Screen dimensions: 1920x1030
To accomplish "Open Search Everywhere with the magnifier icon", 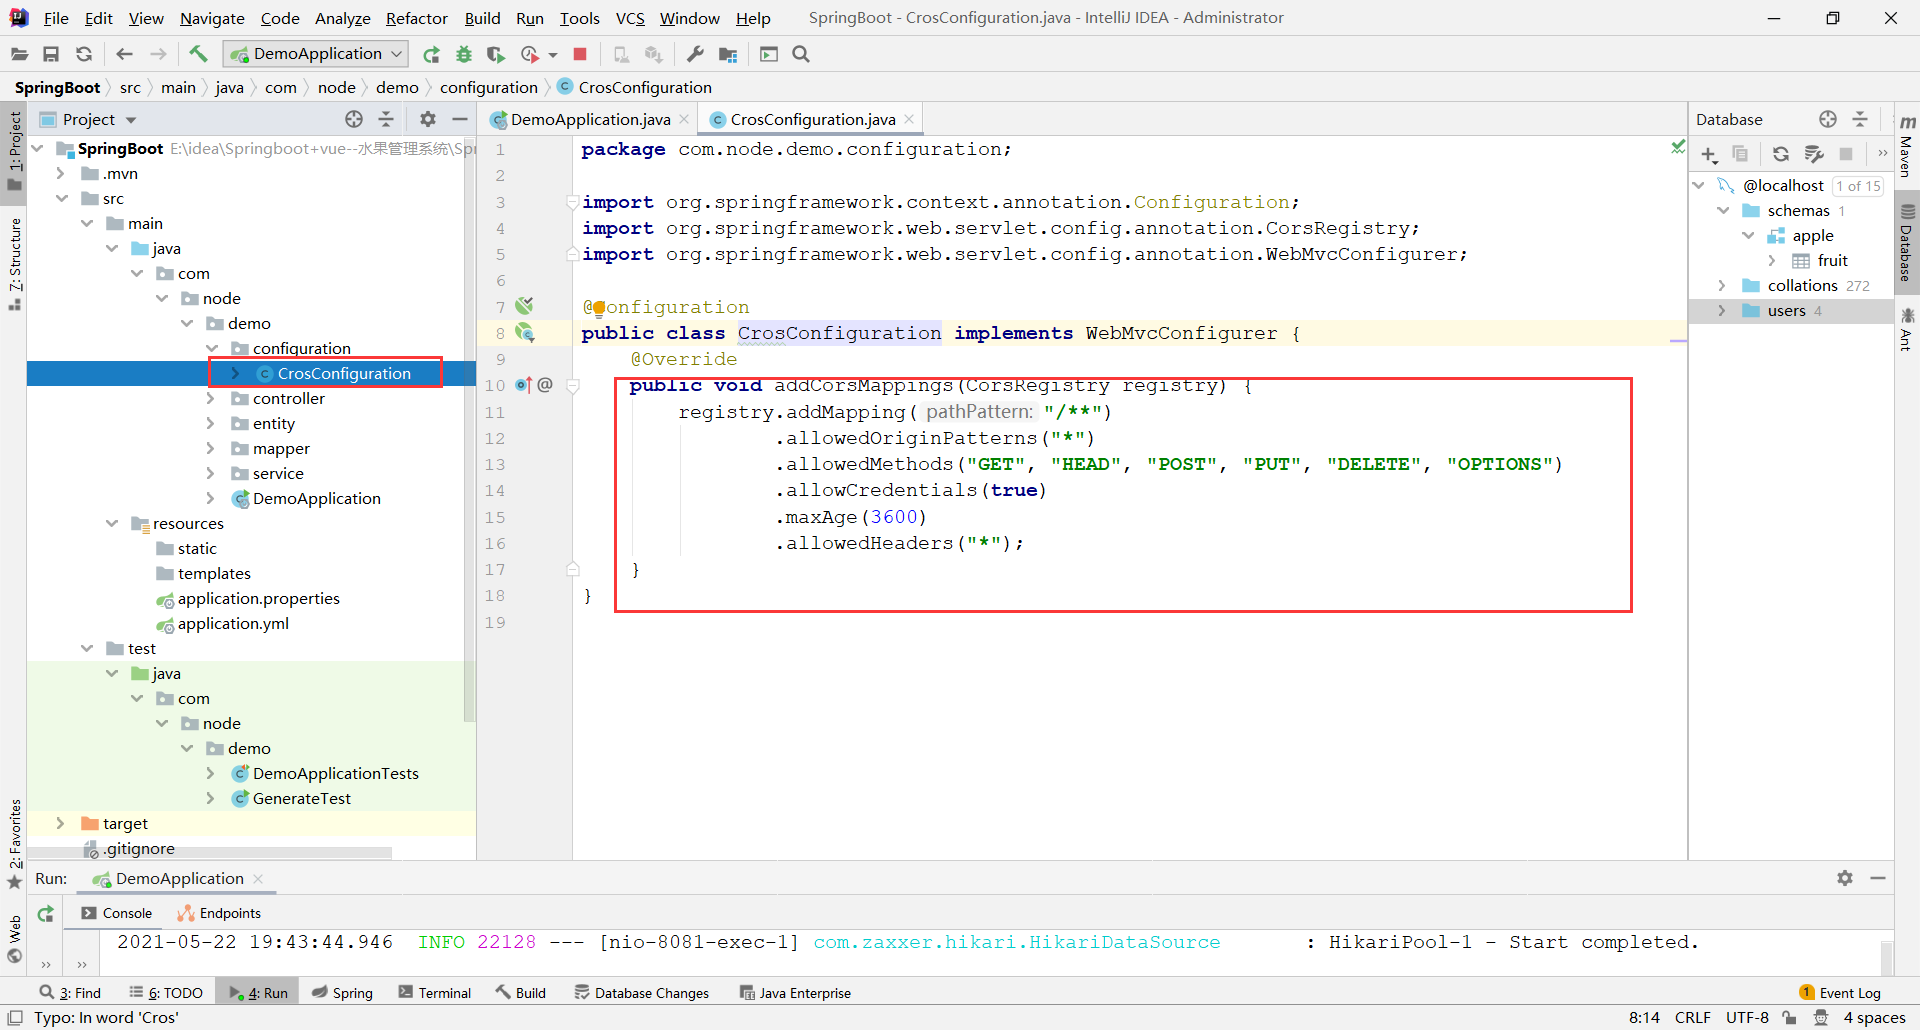I will tap(800, 54).
